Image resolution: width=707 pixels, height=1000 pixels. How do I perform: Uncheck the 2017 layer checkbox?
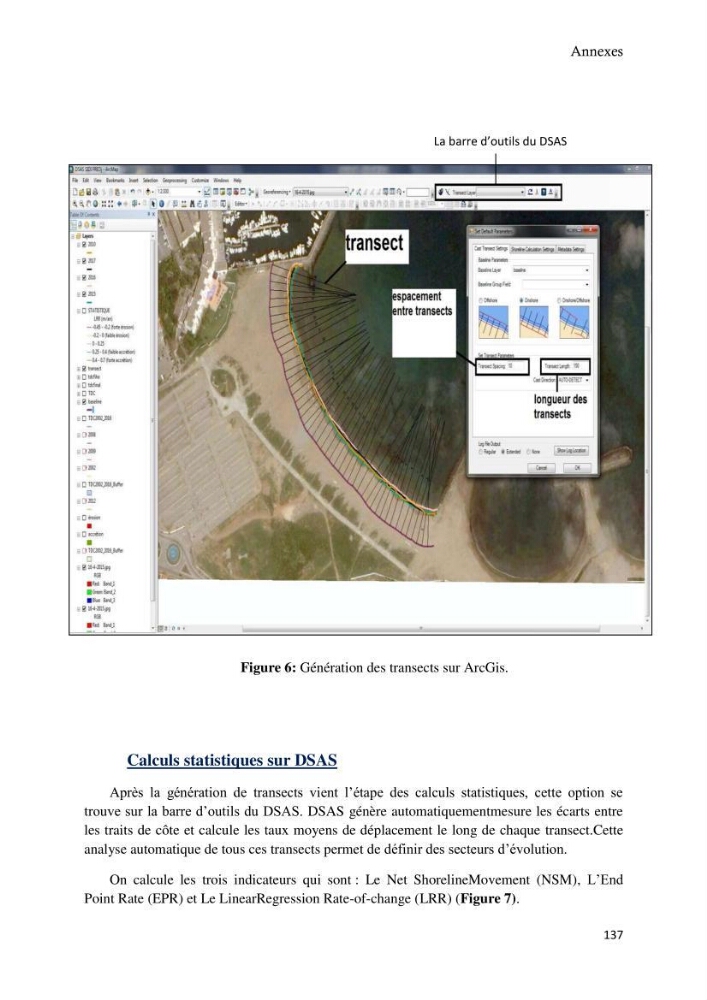pos(84,261)
